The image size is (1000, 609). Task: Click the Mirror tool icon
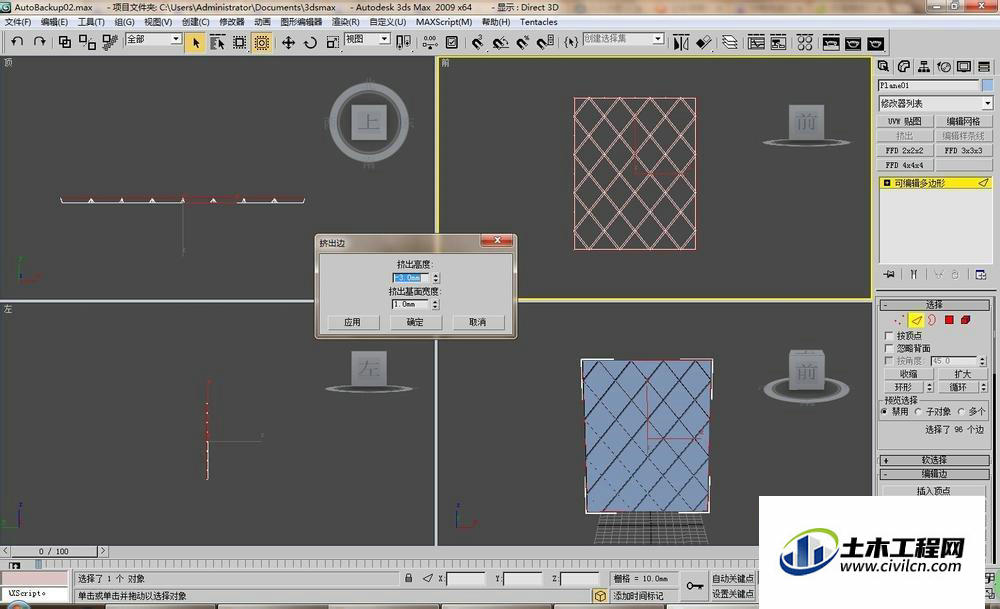point(681,43)
